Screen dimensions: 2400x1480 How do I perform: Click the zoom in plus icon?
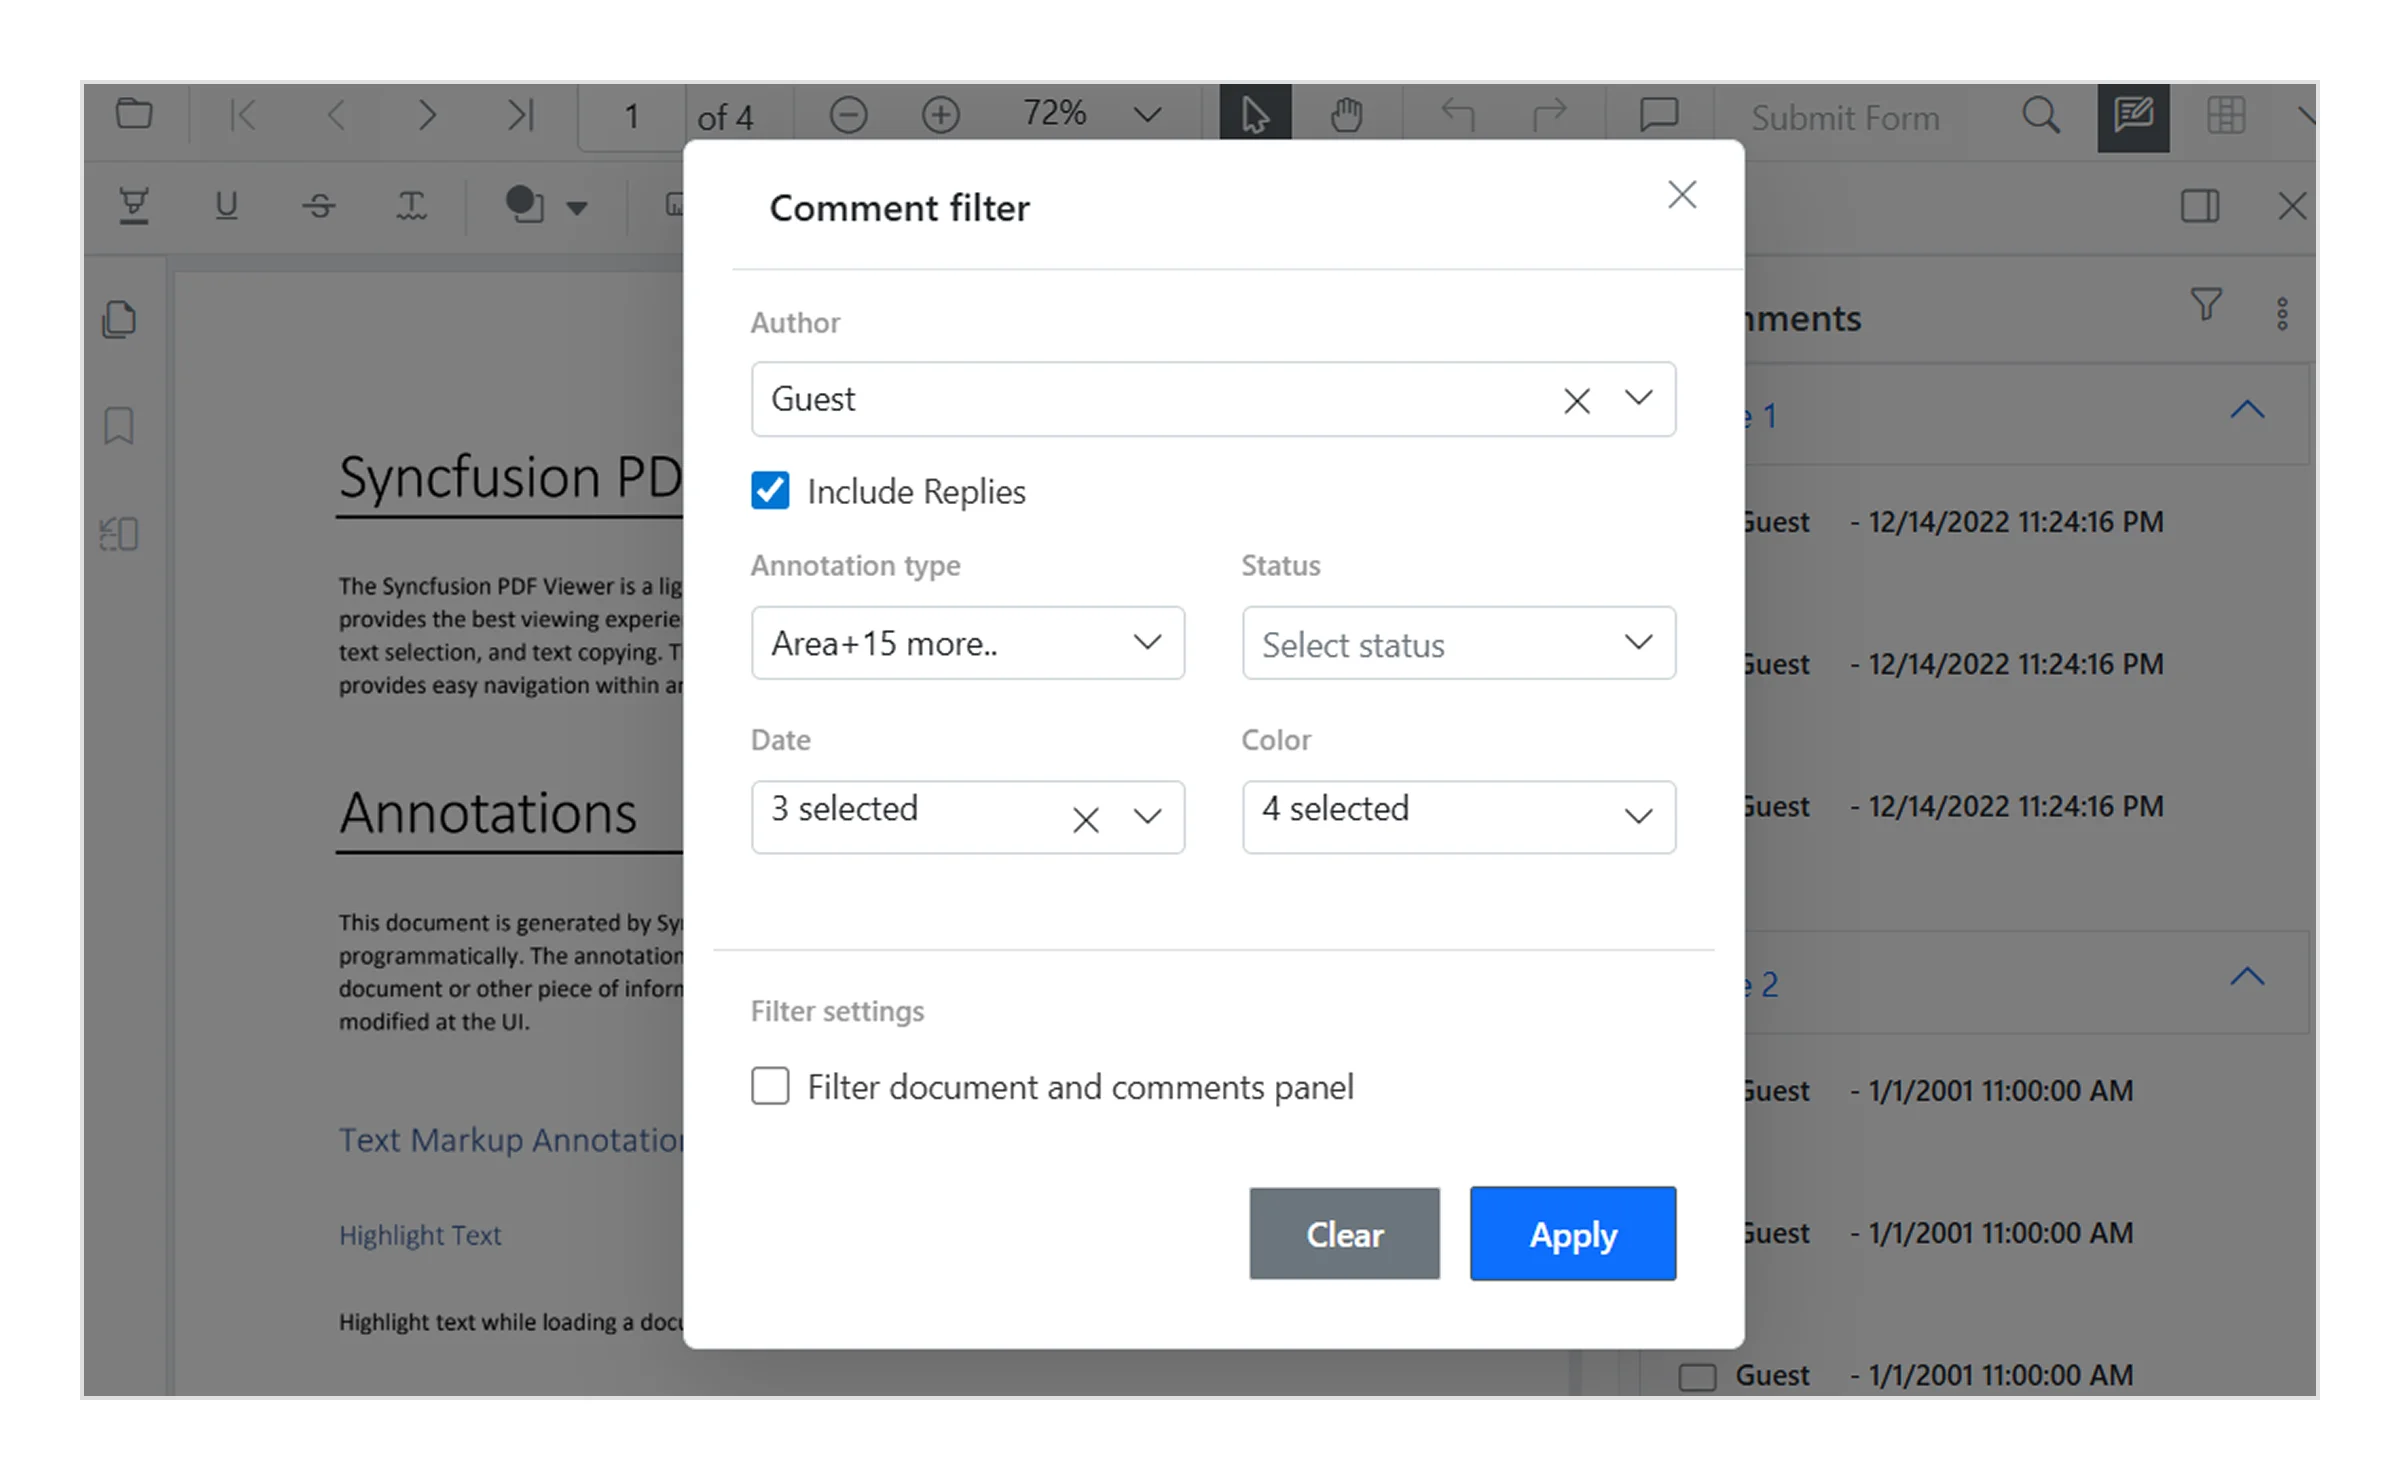pyautogui.click(x=940, y=115)
